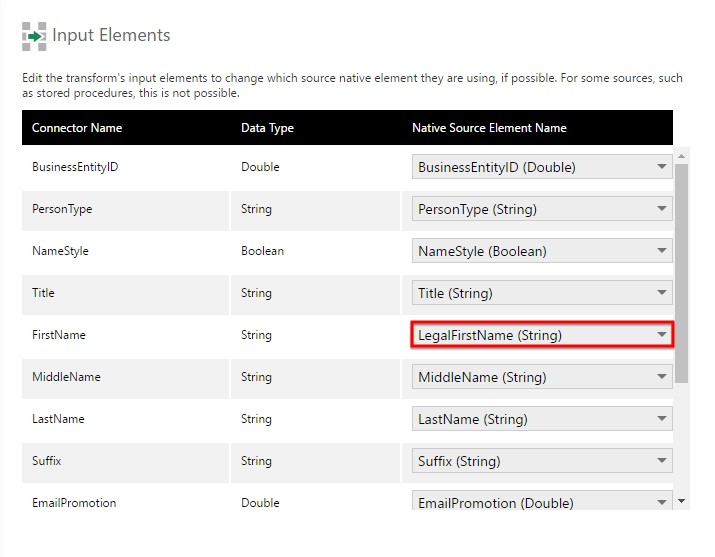Select the FirstName connector row
715x557 pixels.
click(58, 335)
